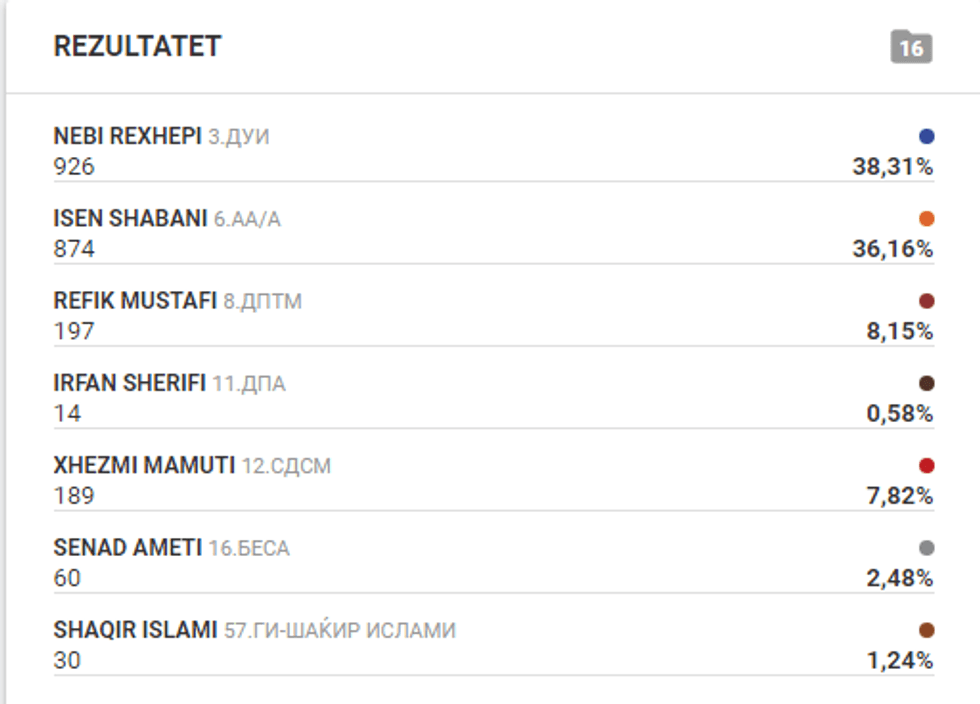Click on Shaqir Islami candidate name
This screenshot has width=980, height=704.
[135, 630]
